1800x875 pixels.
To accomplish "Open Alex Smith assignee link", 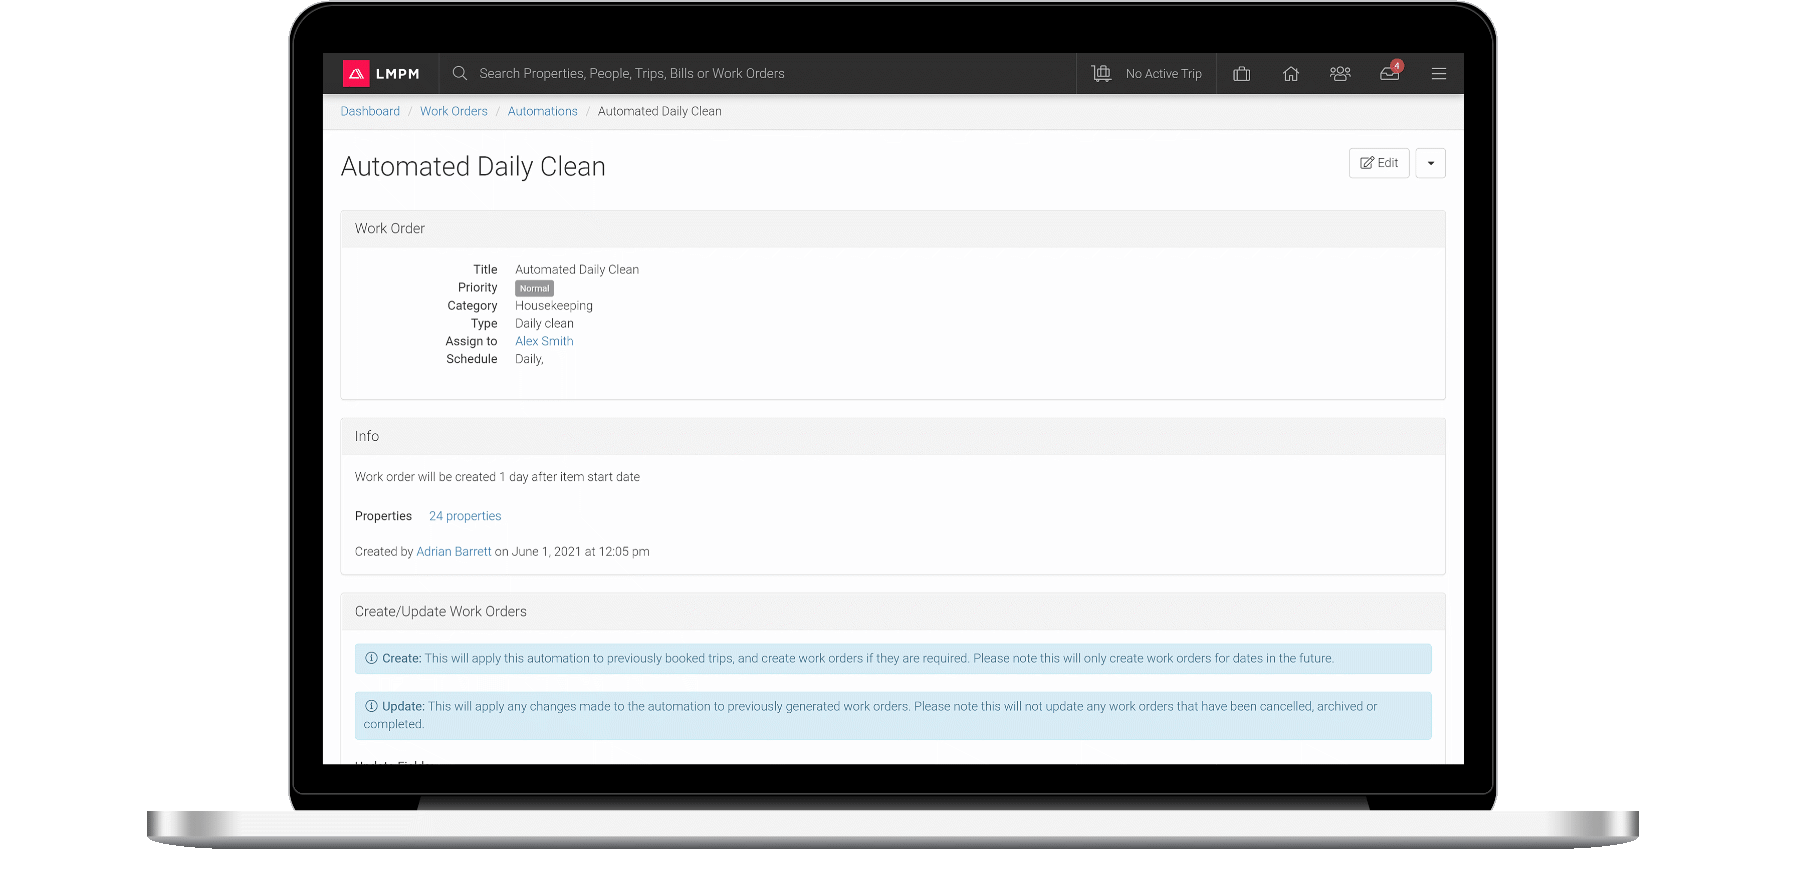I will tap(544, 341).
